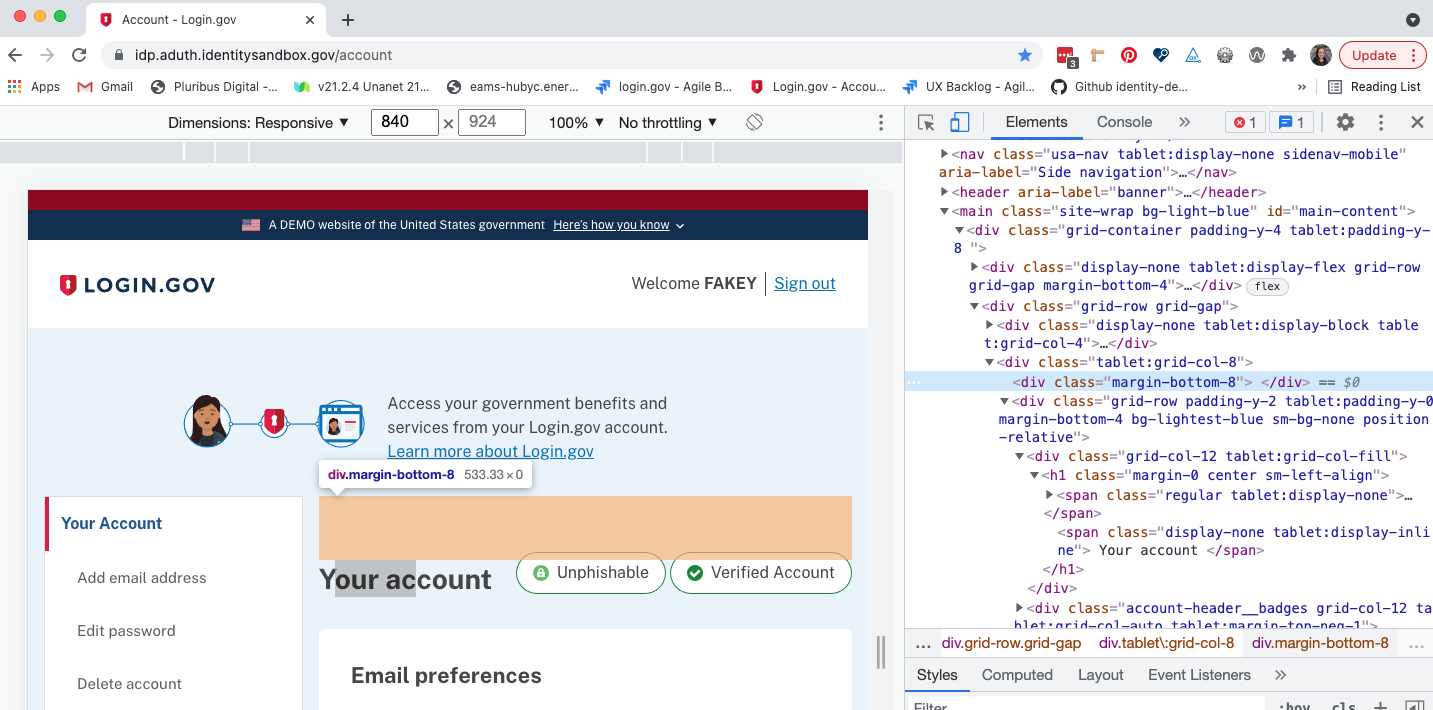Show hidden bookmarks overflow chevron
Image resolution: width=1433 pixels, height=710 pixels.
1301,87
